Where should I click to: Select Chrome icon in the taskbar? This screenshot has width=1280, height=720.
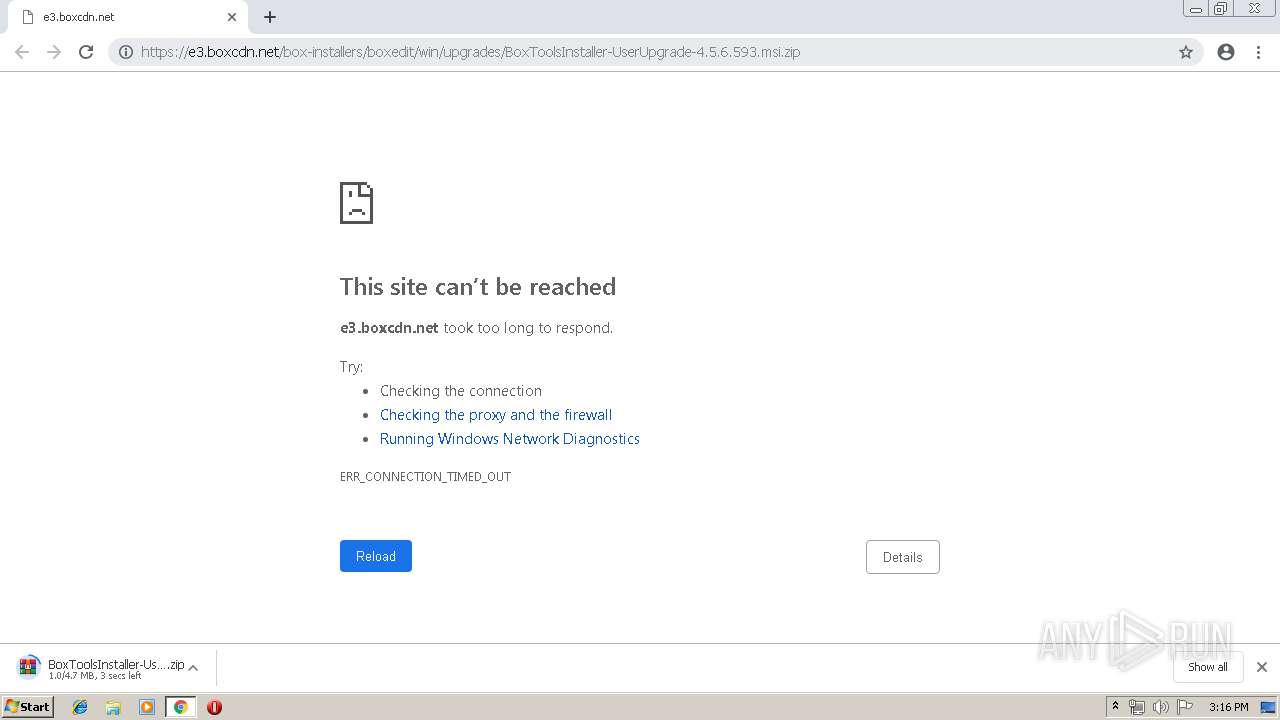click(x=180, y=707)
